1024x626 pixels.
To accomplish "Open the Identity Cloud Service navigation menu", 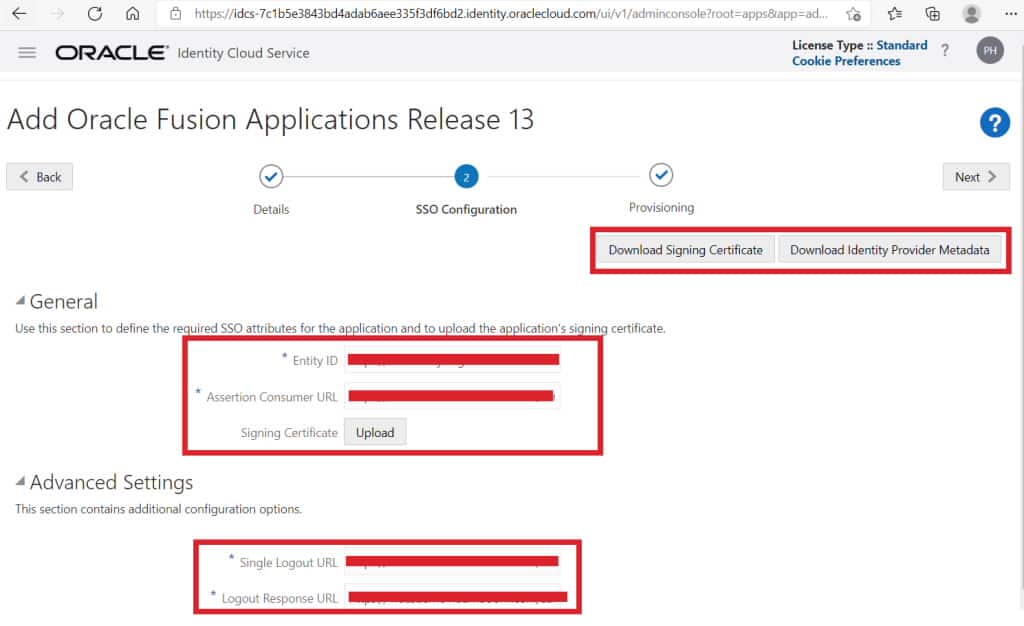I will point(27,52).
